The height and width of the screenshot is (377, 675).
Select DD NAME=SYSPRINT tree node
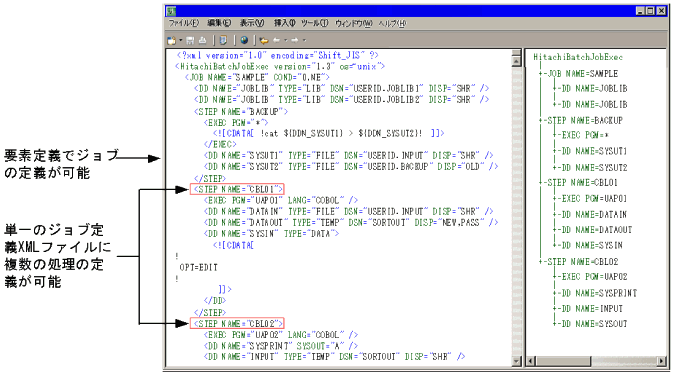click(x=599, y=293)
